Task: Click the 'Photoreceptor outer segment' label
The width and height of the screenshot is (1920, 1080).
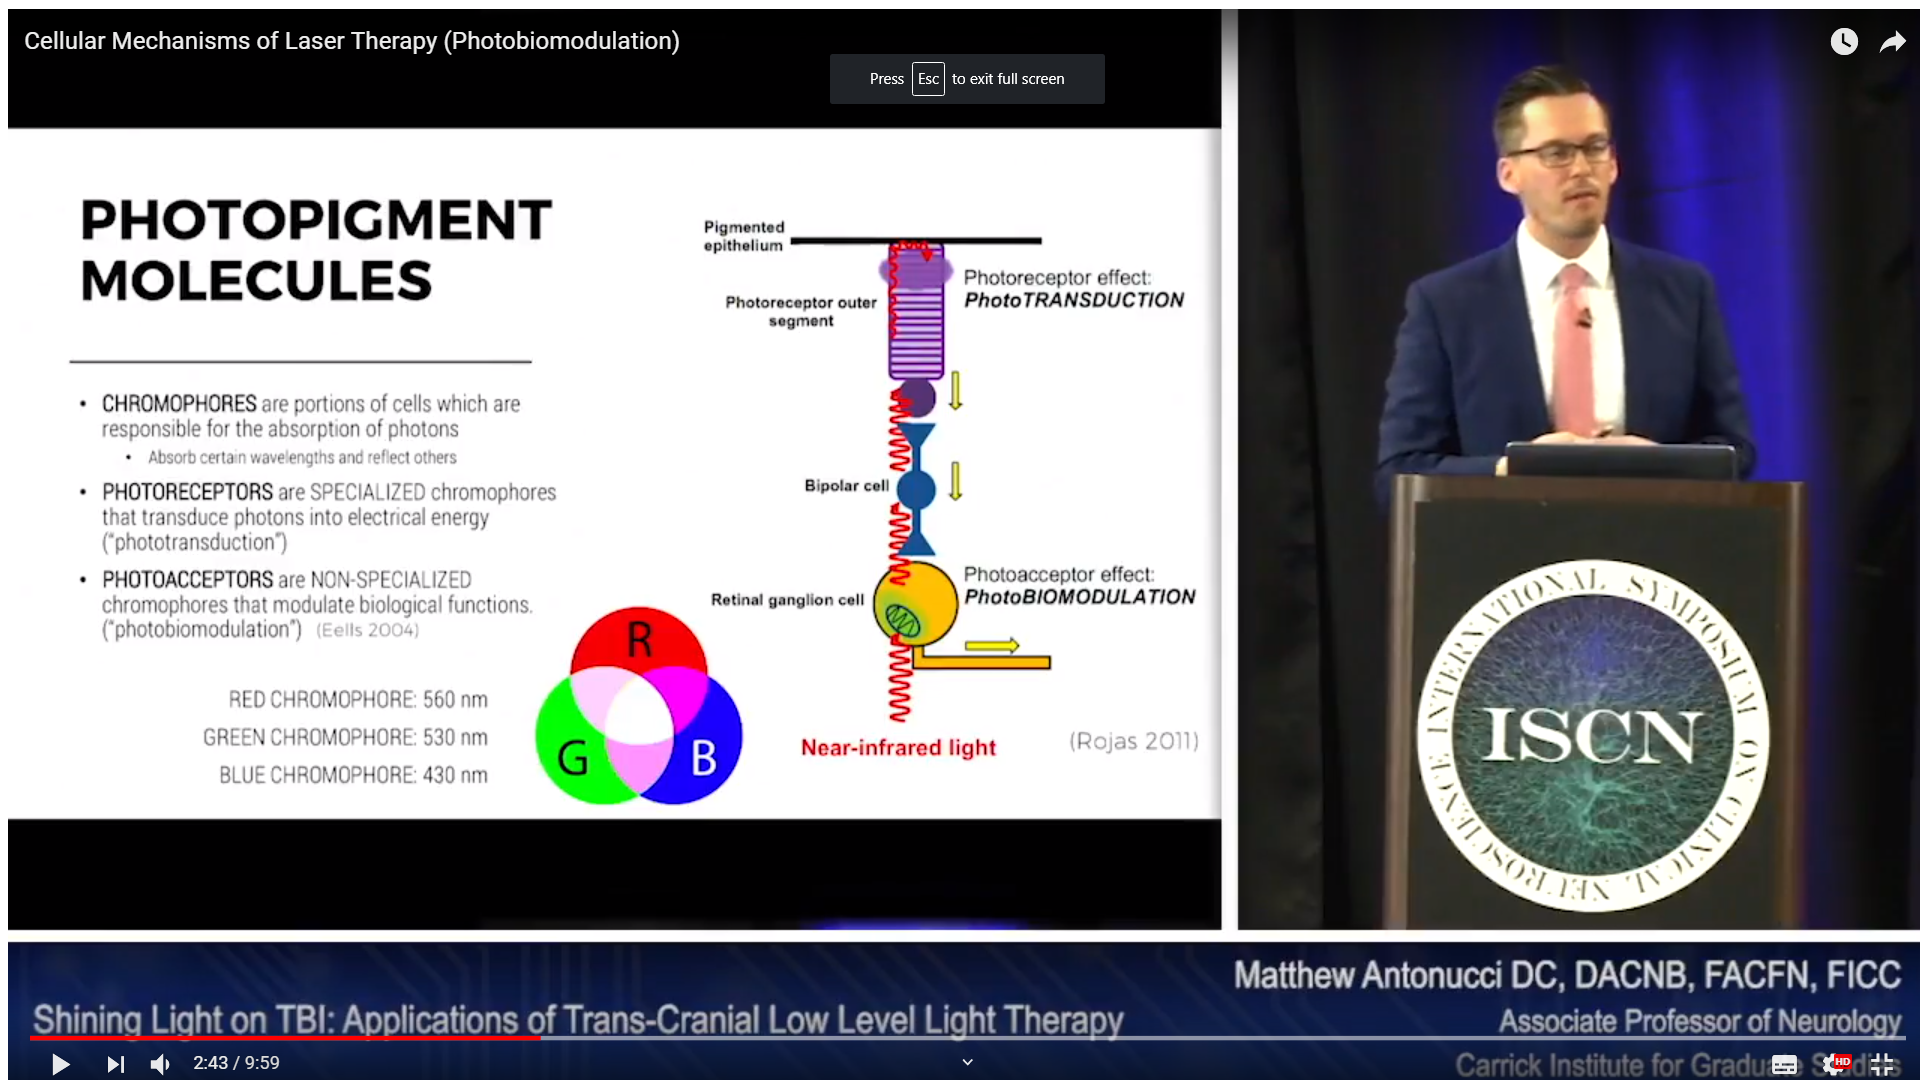Action: (x=801, y=311)
